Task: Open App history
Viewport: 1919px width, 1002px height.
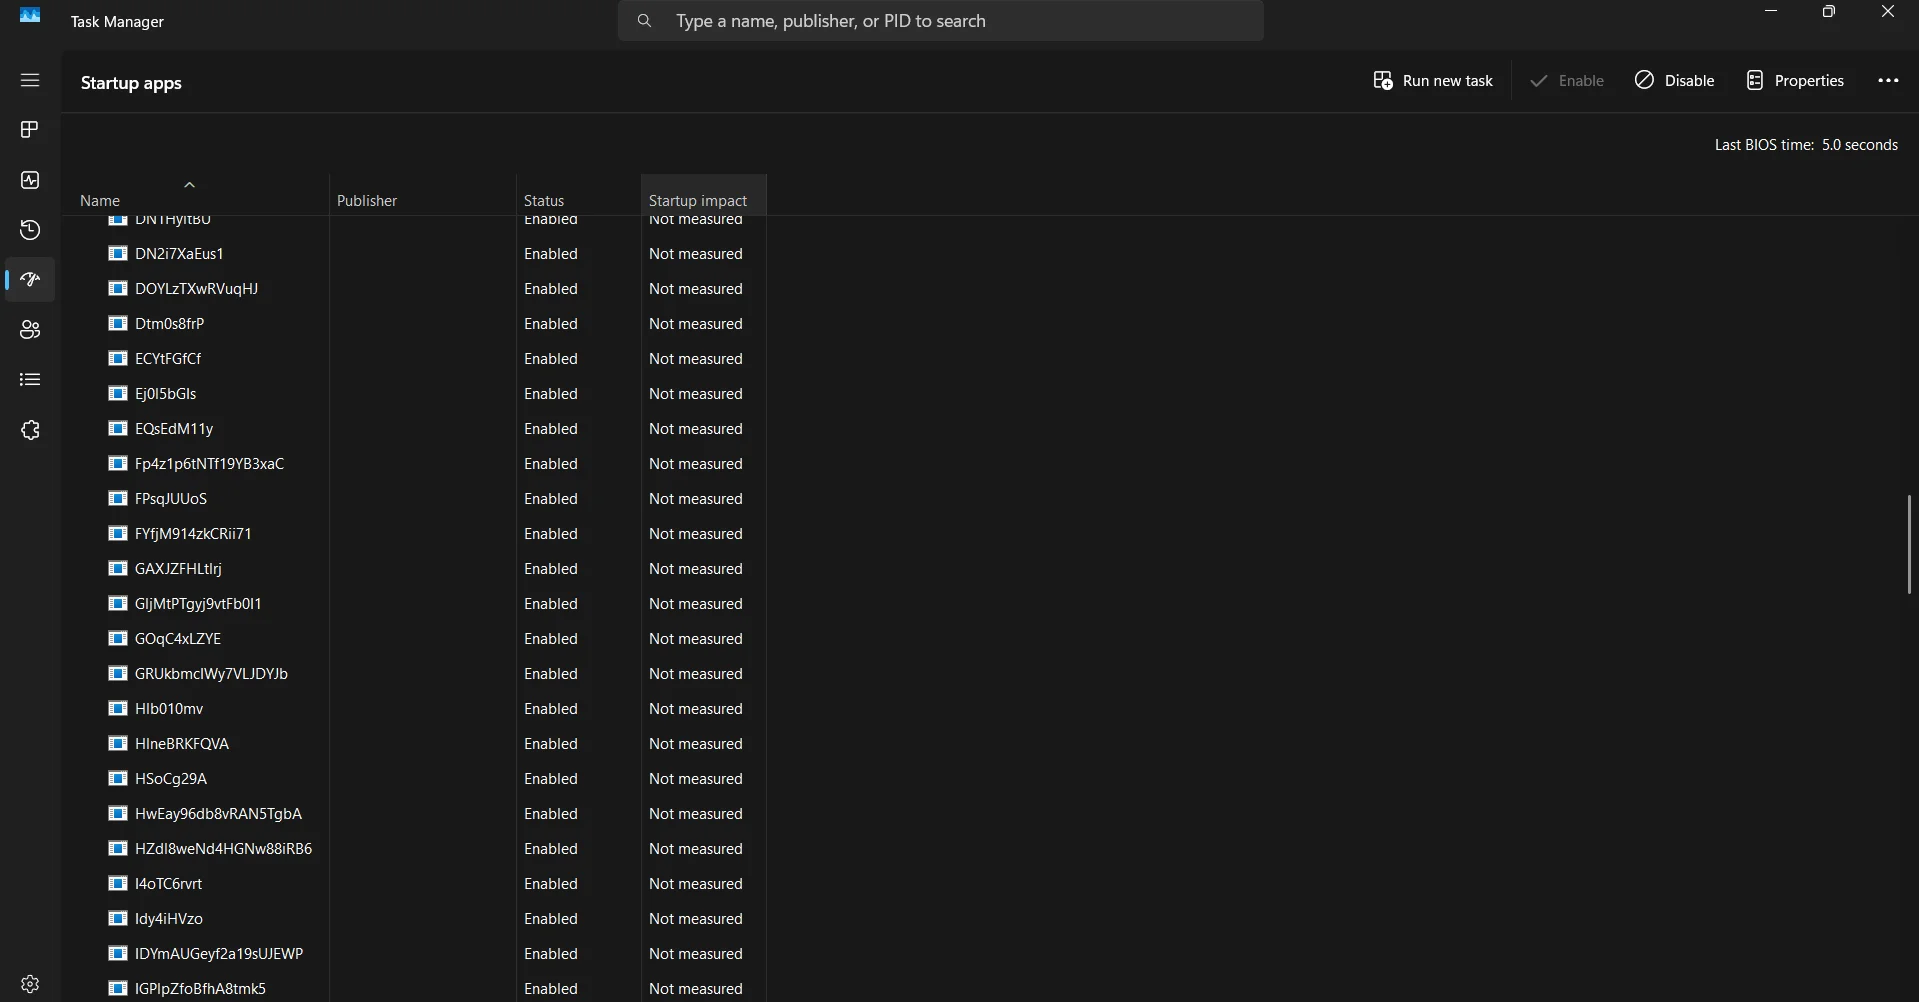Action: click(30, 230)
